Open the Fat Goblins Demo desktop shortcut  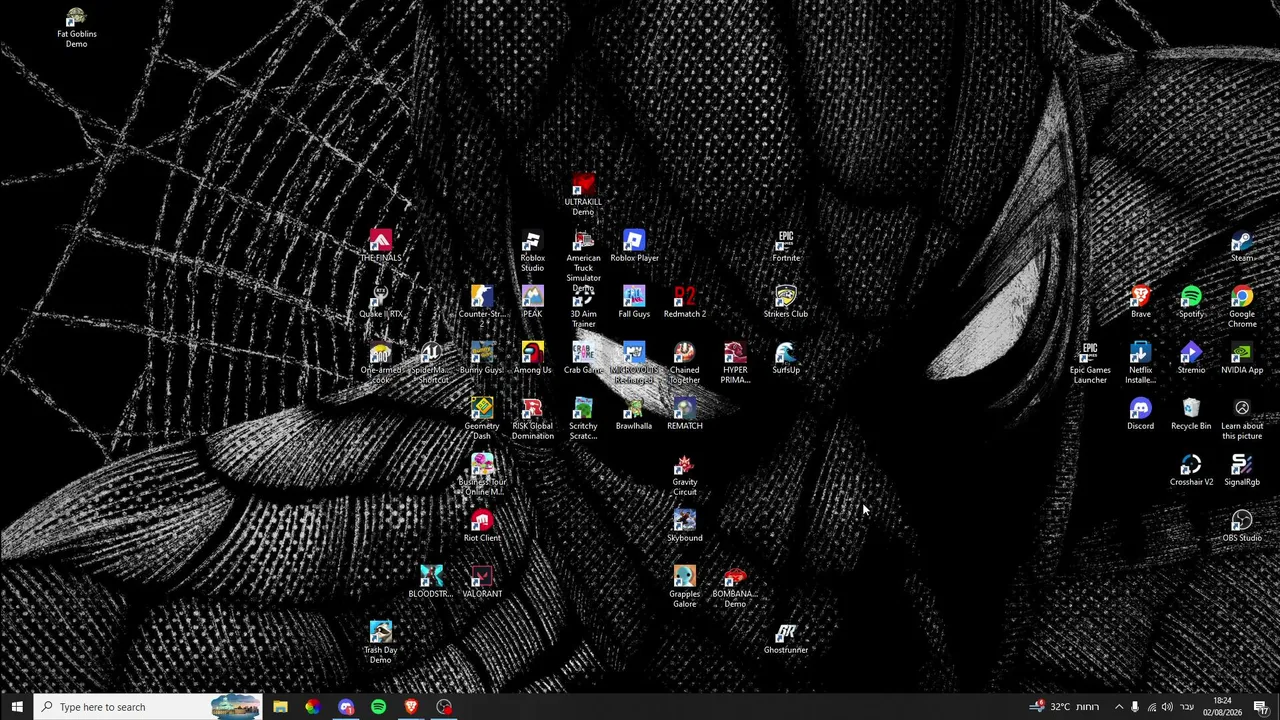click(76, 28)
